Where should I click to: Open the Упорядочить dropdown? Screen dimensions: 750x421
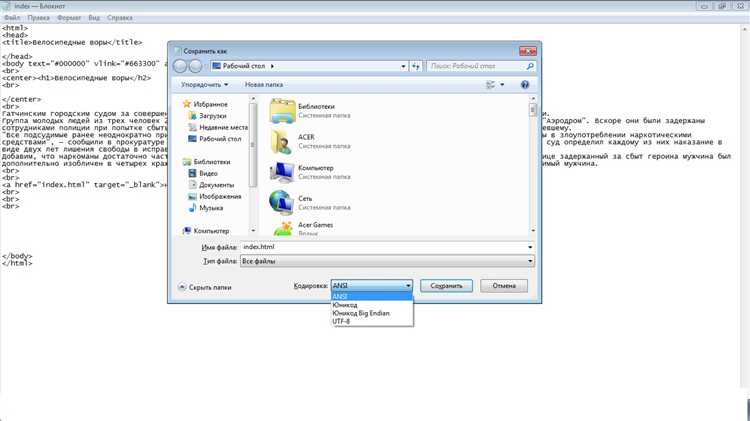204,85
